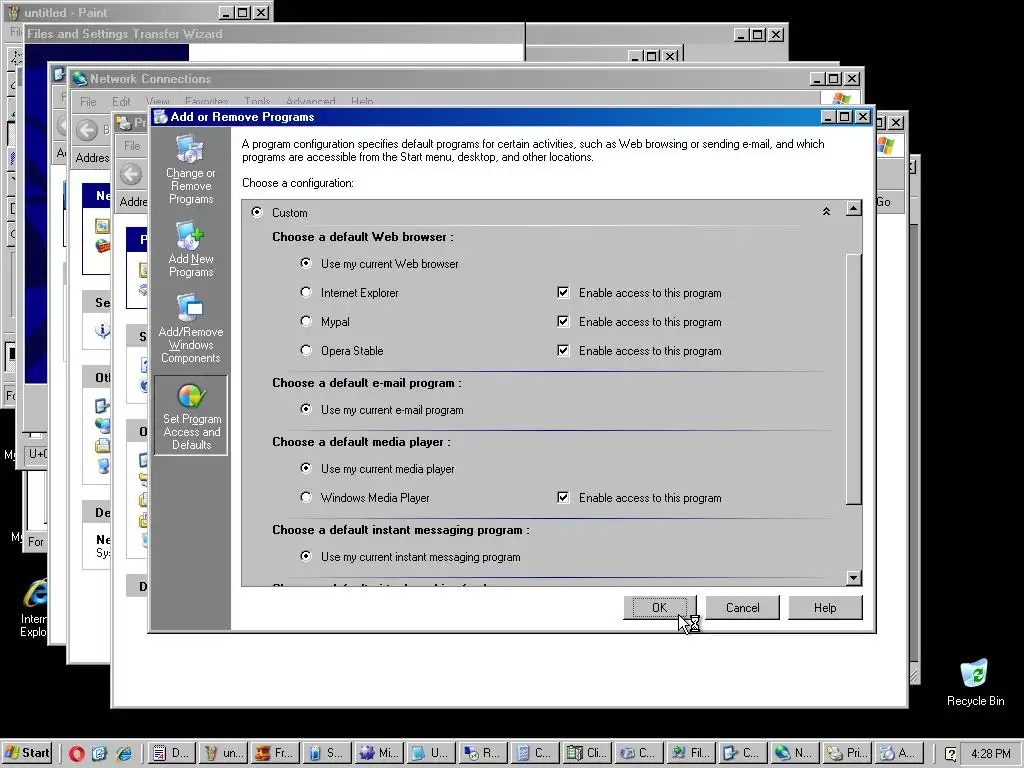Switch to the 'Mi...' taskbar button
Viewport: 1024px width, 768px height.
[x=378, y=753]
